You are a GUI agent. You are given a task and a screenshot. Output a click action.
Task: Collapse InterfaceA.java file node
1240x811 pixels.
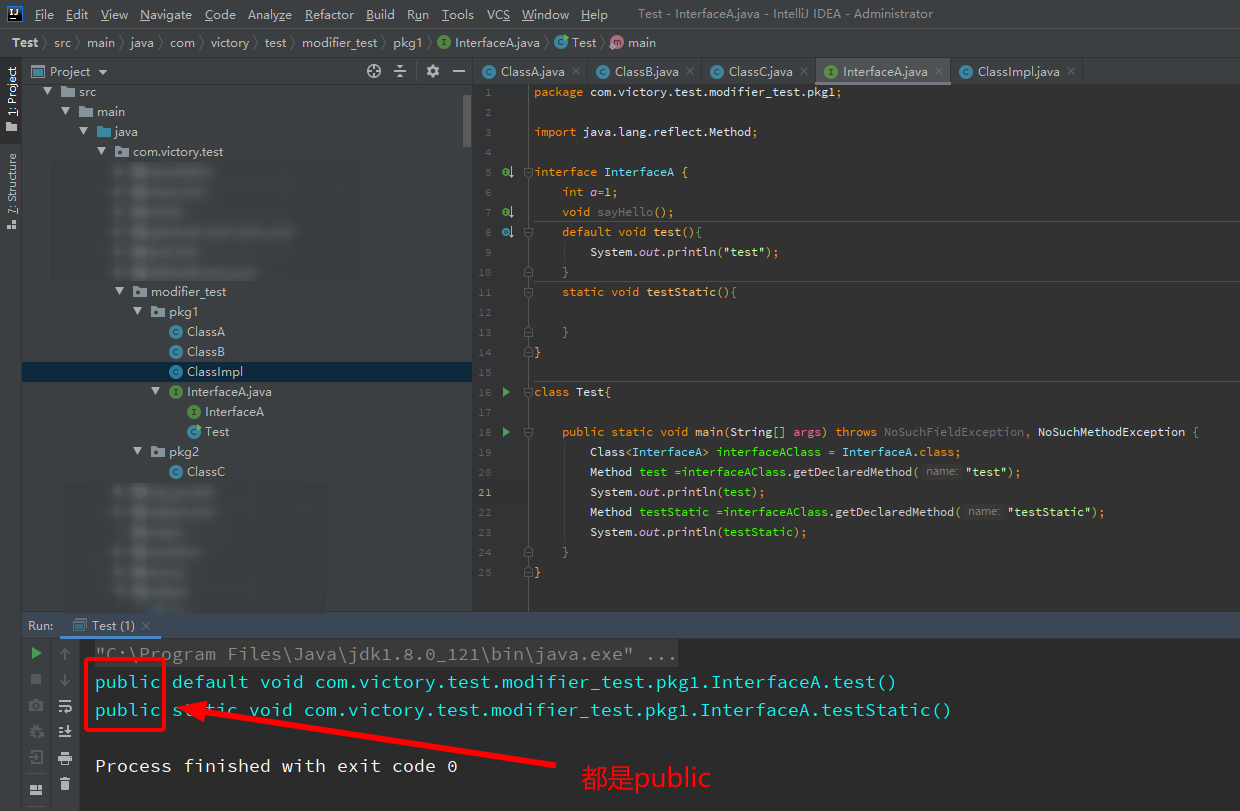coord(155,391)
